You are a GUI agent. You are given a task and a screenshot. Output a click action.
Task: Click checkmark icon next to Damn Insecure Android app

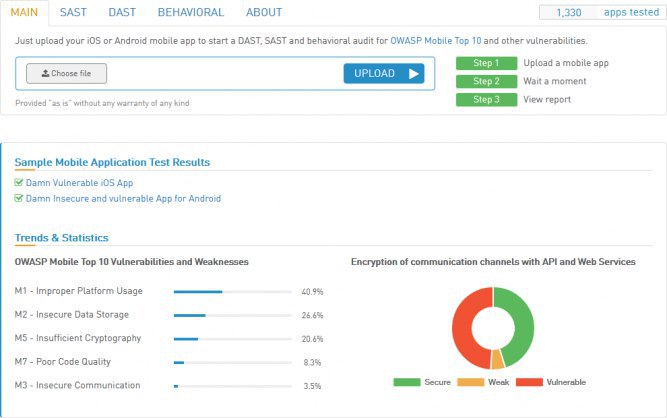click(x=18, y=198)
